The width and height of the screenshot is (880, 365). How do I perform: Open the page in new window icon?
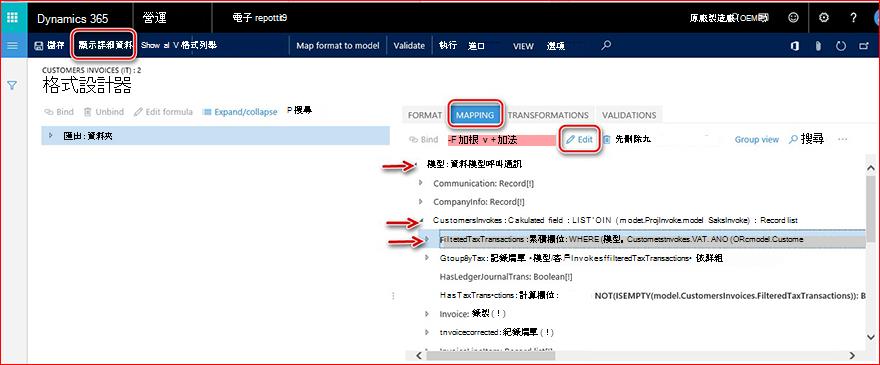[x=864, y=46]
